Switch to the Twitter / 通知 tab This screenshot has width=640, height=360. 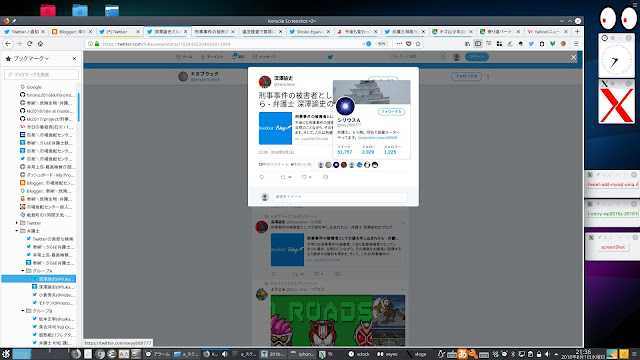point(24,31)
